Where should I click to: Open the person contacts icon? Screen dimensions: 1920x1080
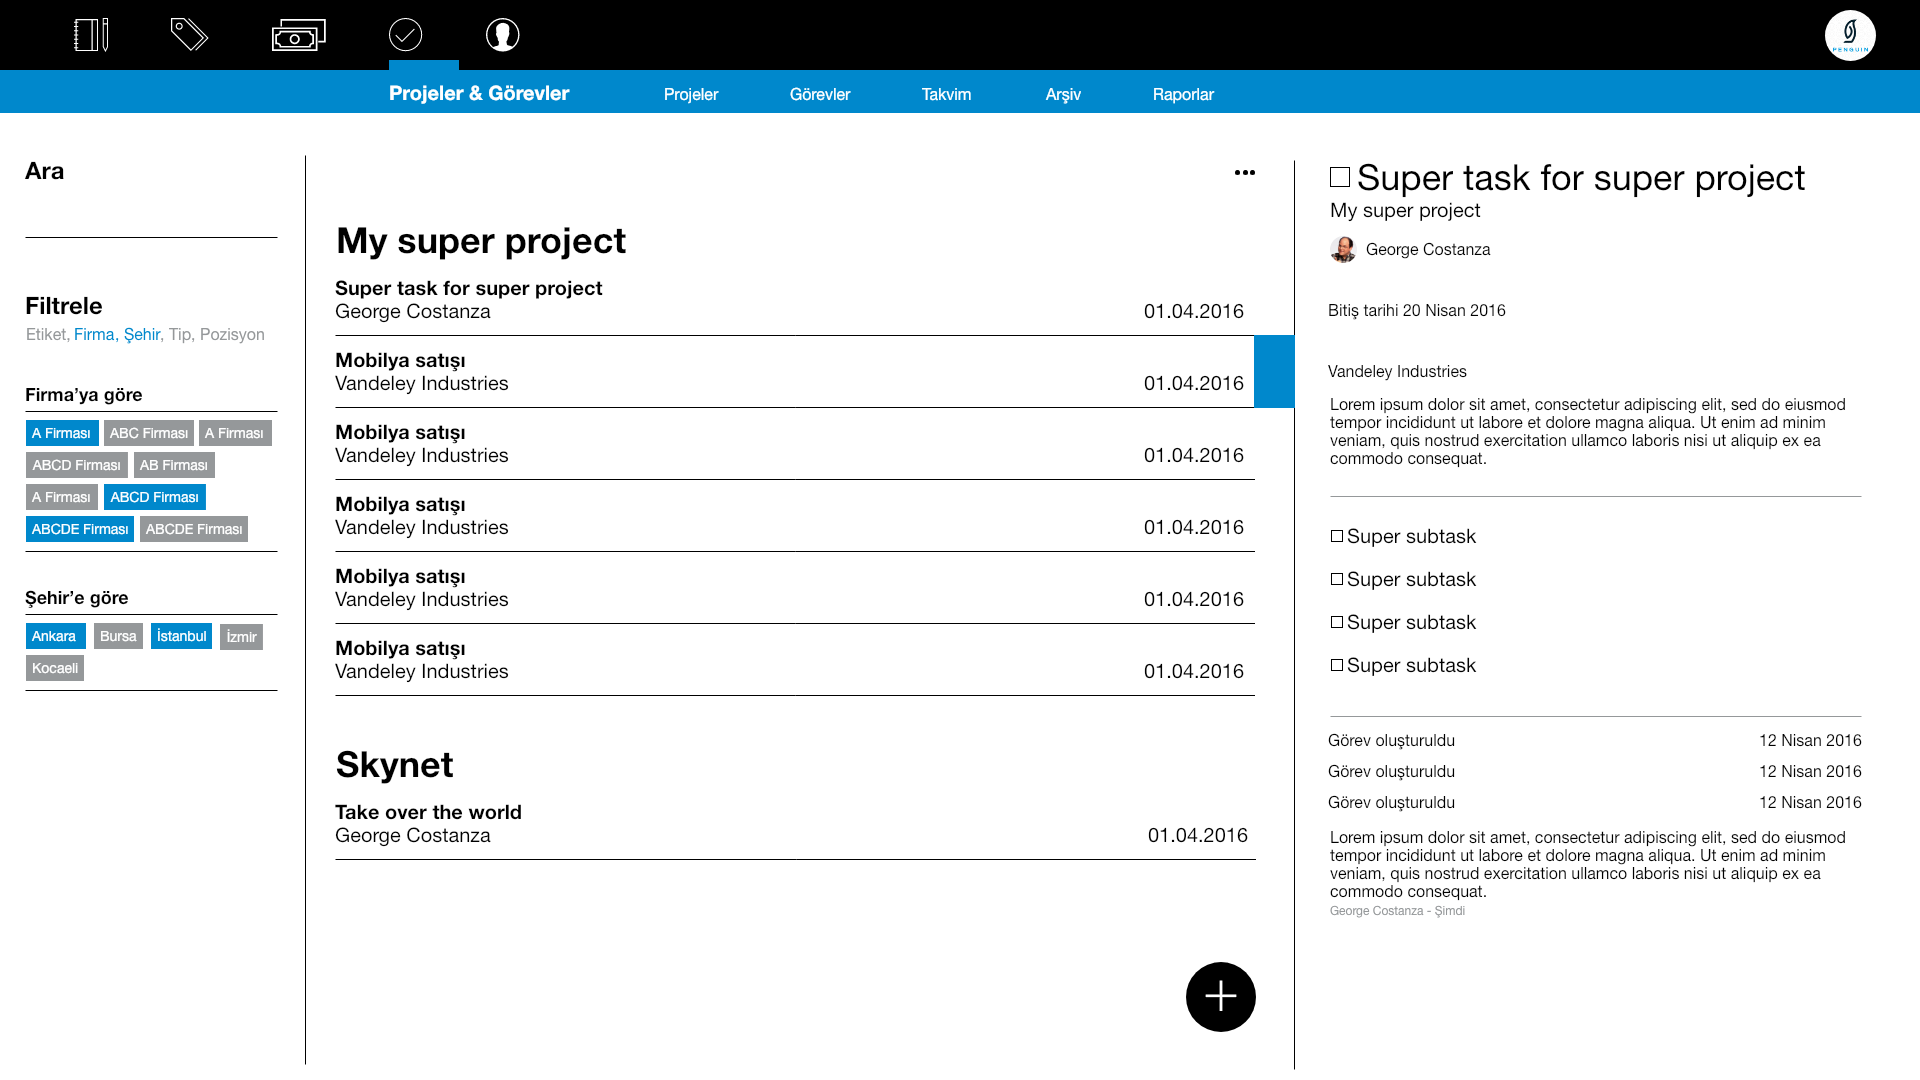[502, 35]
